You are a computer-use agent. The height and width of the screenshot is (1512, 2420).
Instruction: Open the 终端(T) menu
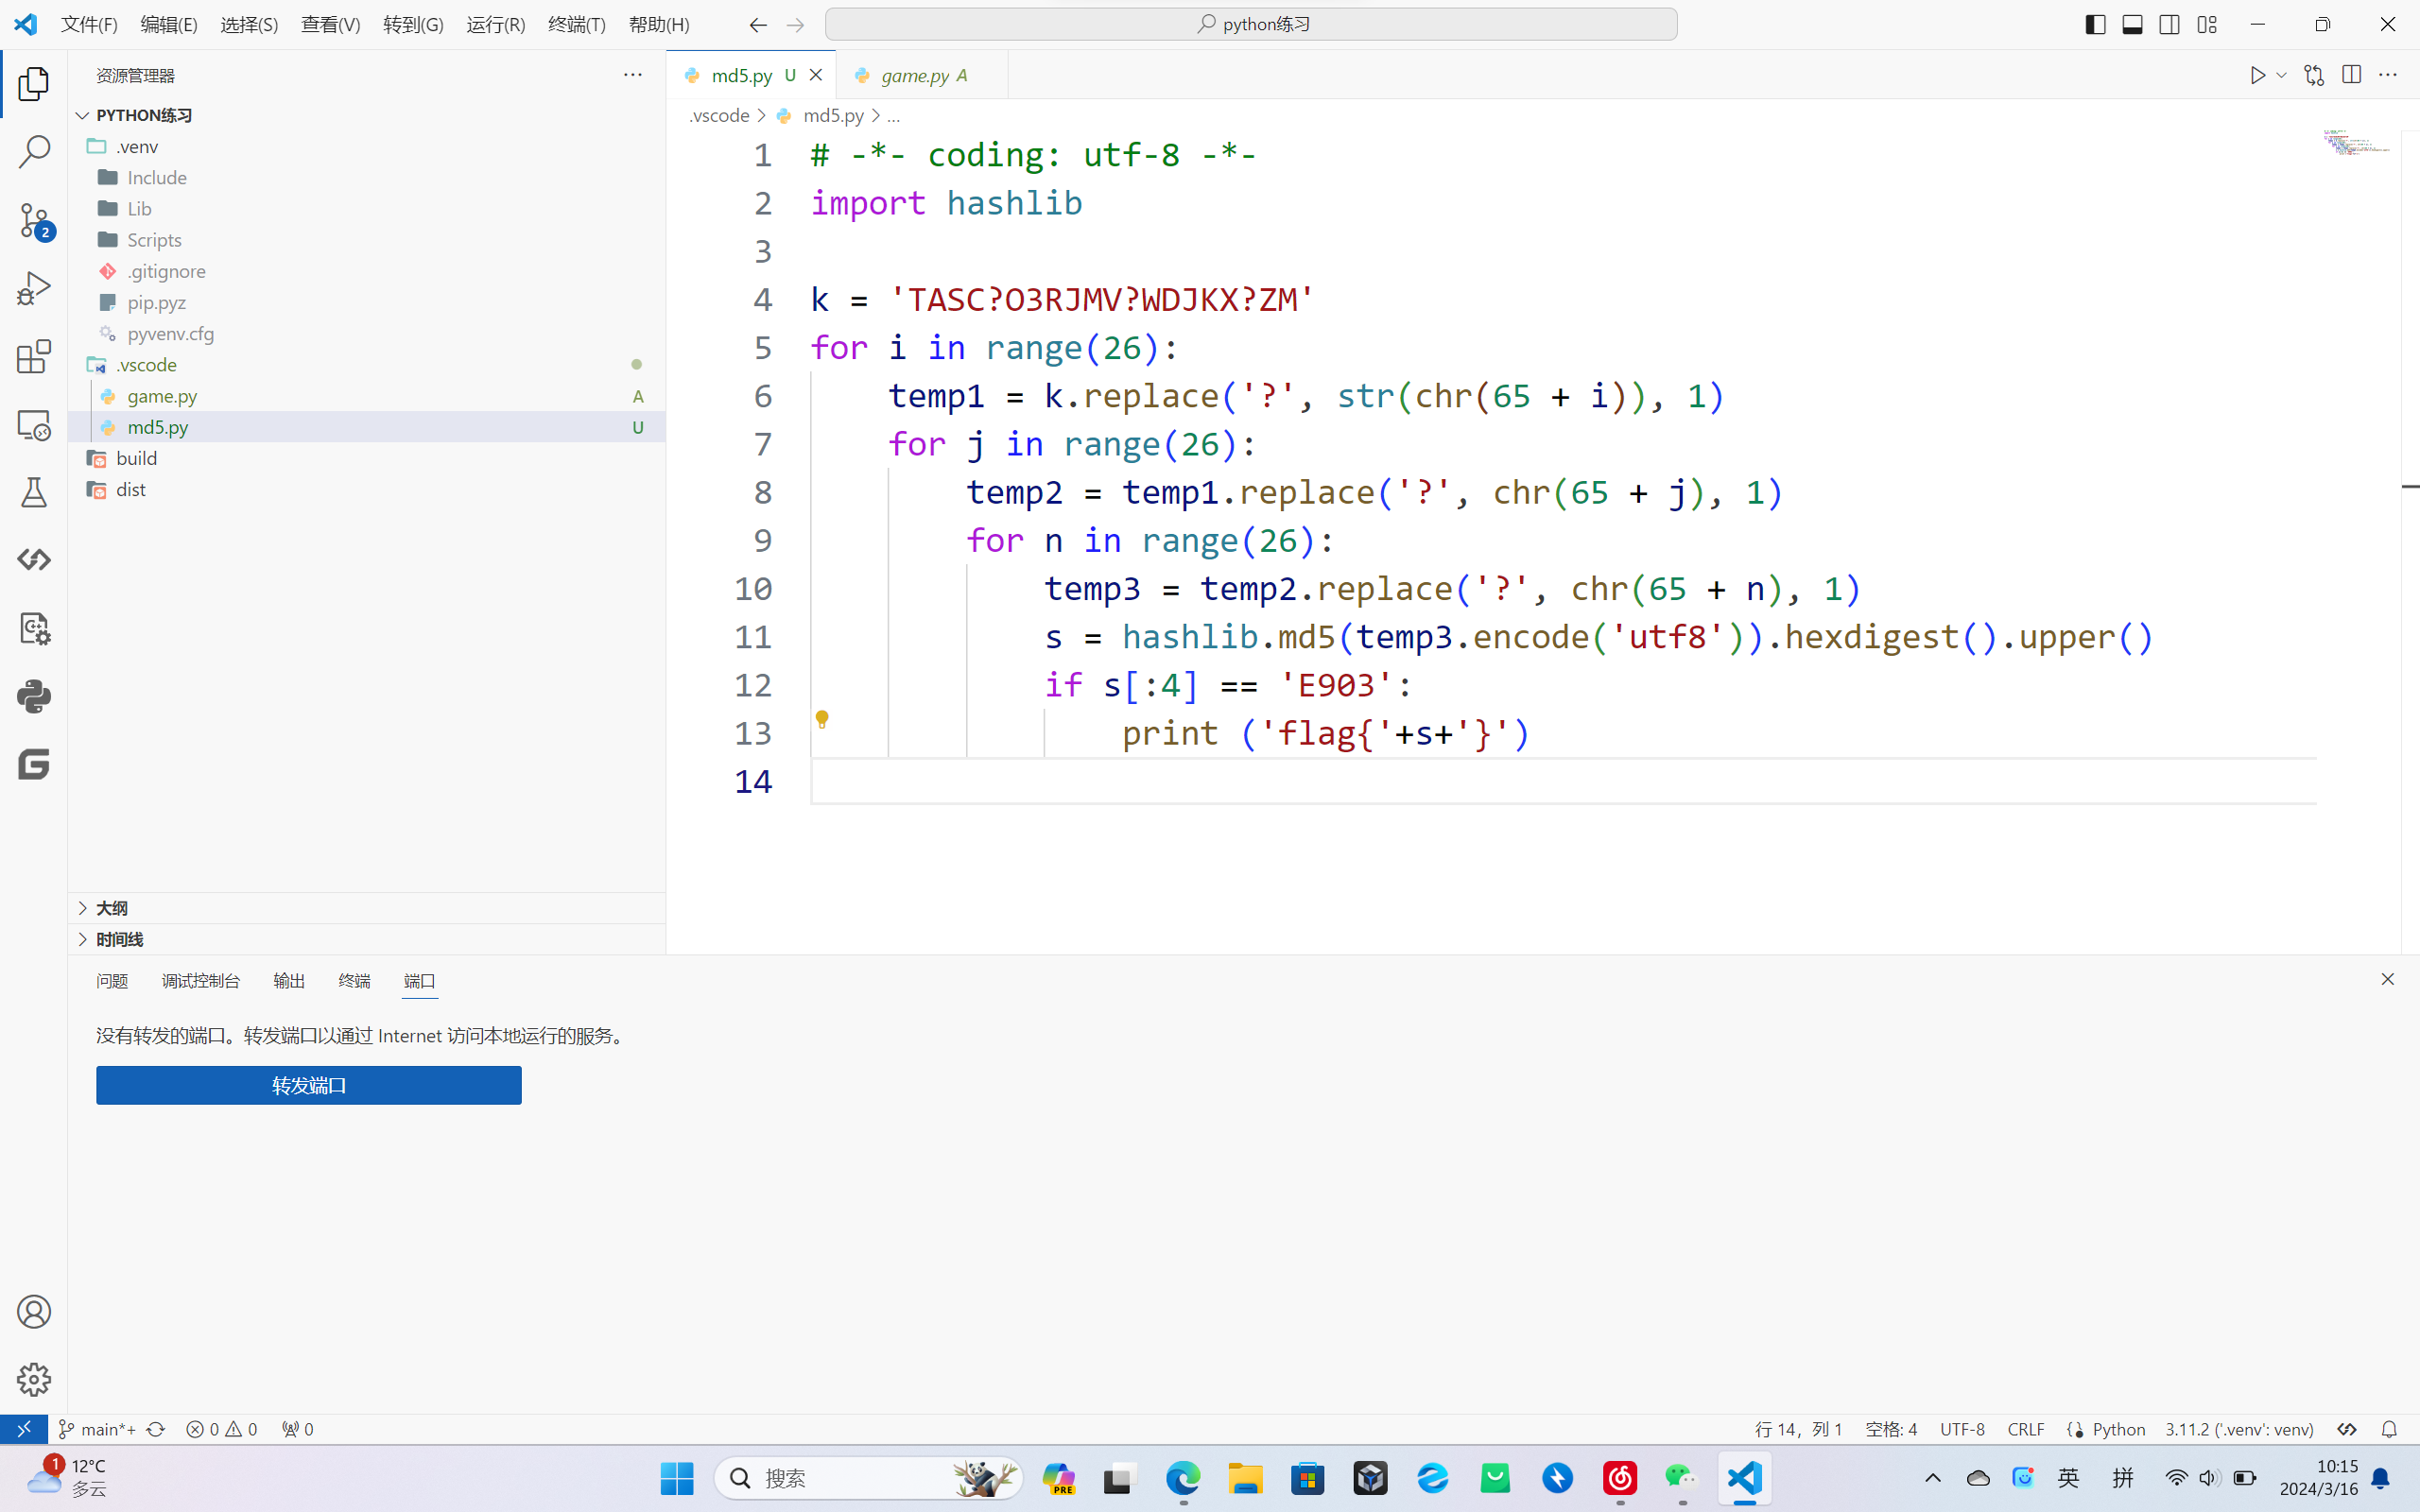tap(576, 24)
